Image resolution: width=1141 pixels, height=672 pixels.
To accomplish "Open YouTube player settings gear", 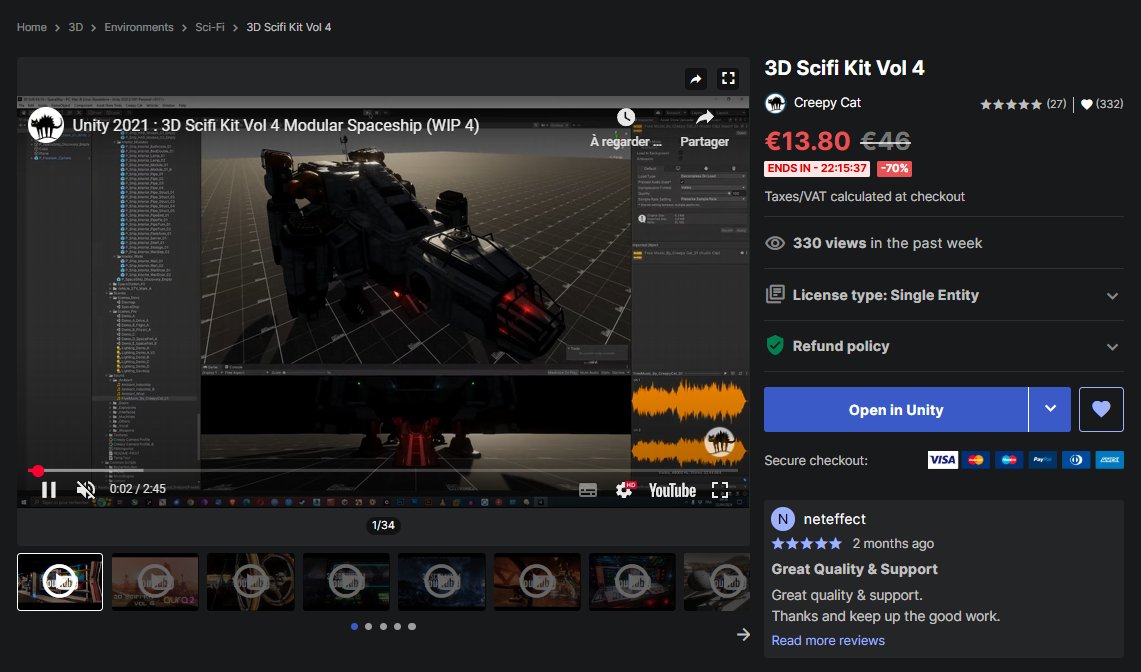I will (624, 490).
